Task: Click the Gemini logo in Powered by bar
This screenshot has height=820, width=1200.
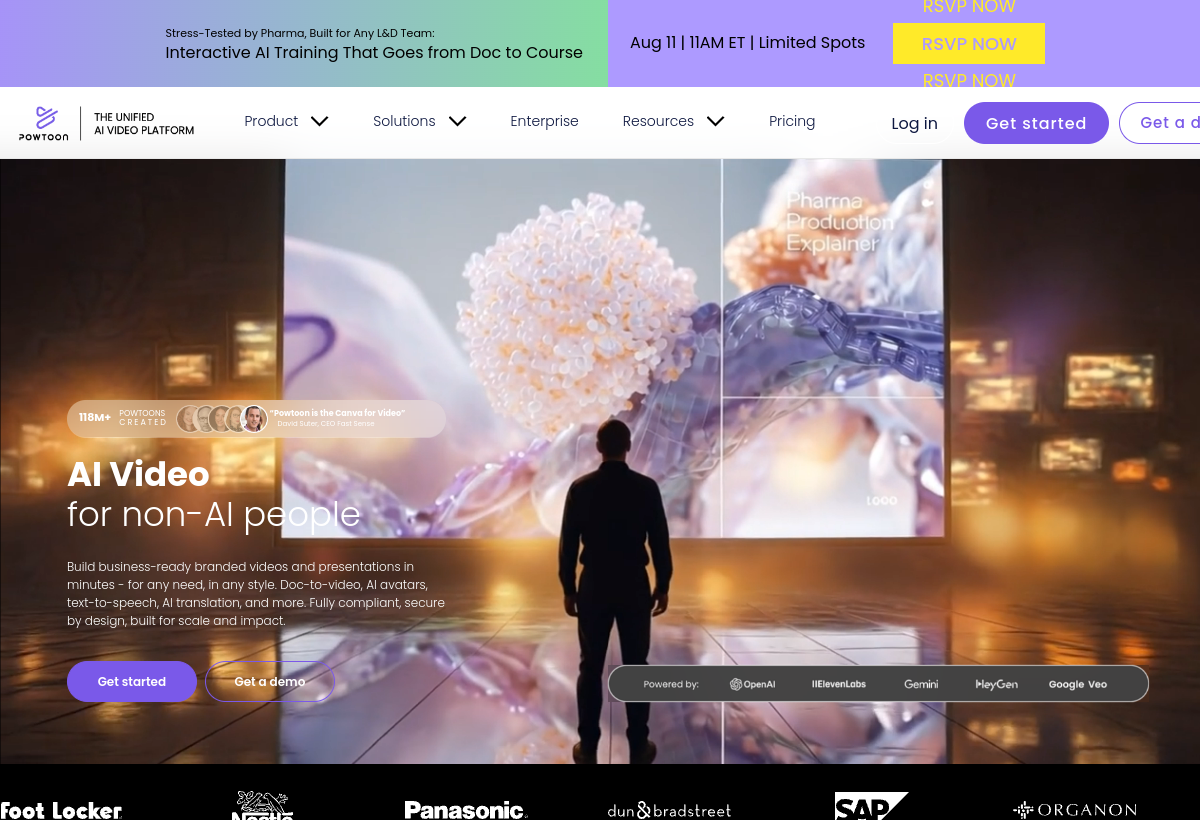Action: [921, 684]
